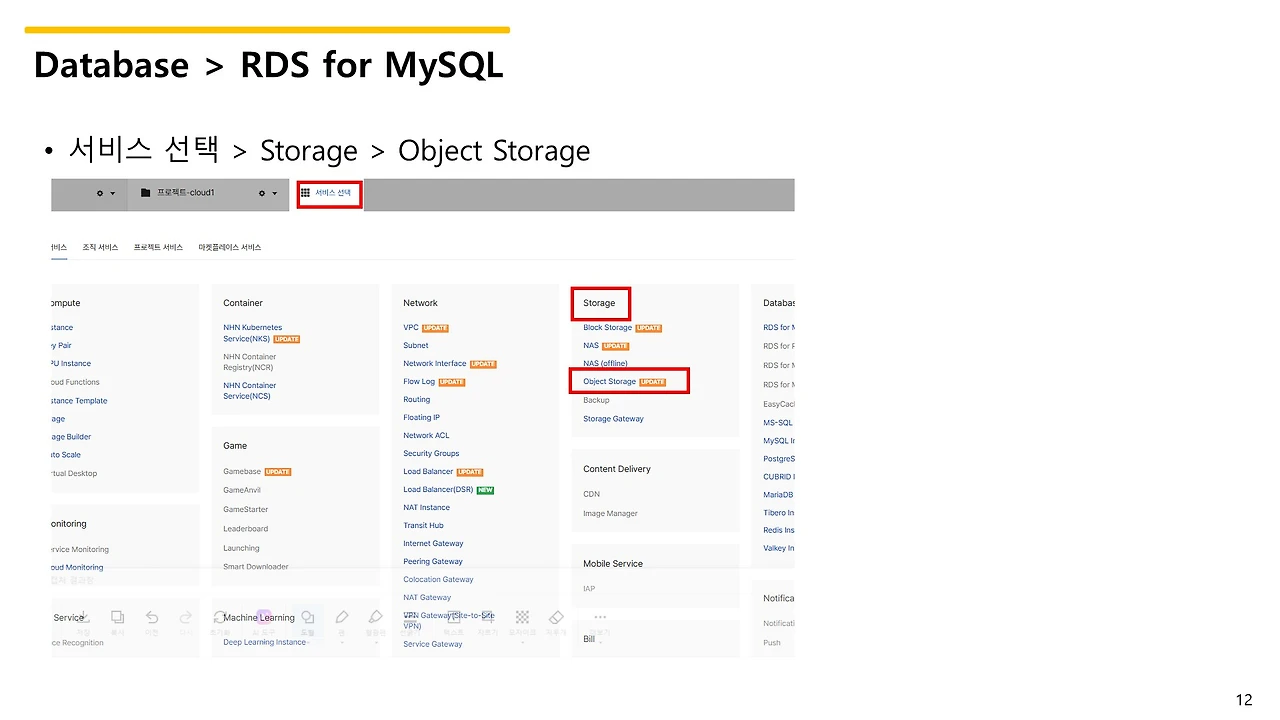
Task: Open the Image Manager service
Action: (x=610, y=513)
